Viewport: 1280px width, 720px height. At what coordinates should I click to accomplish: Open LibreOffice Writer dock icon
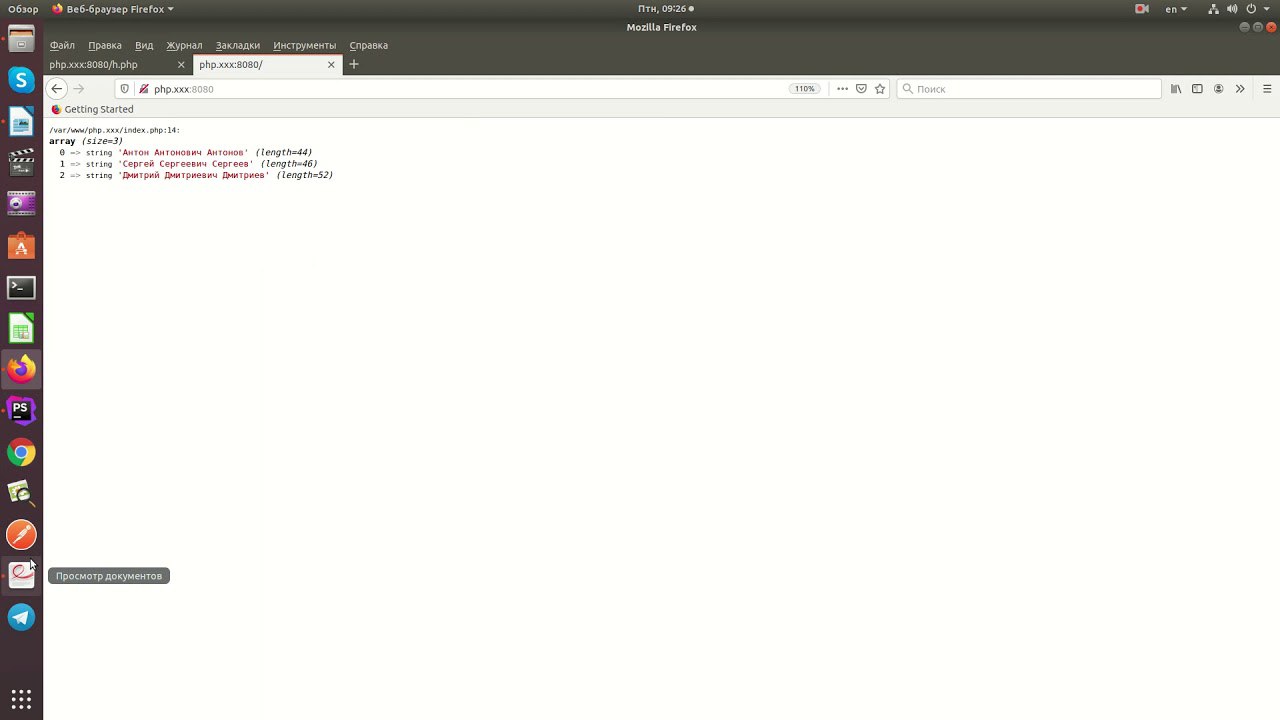[21, 122]
